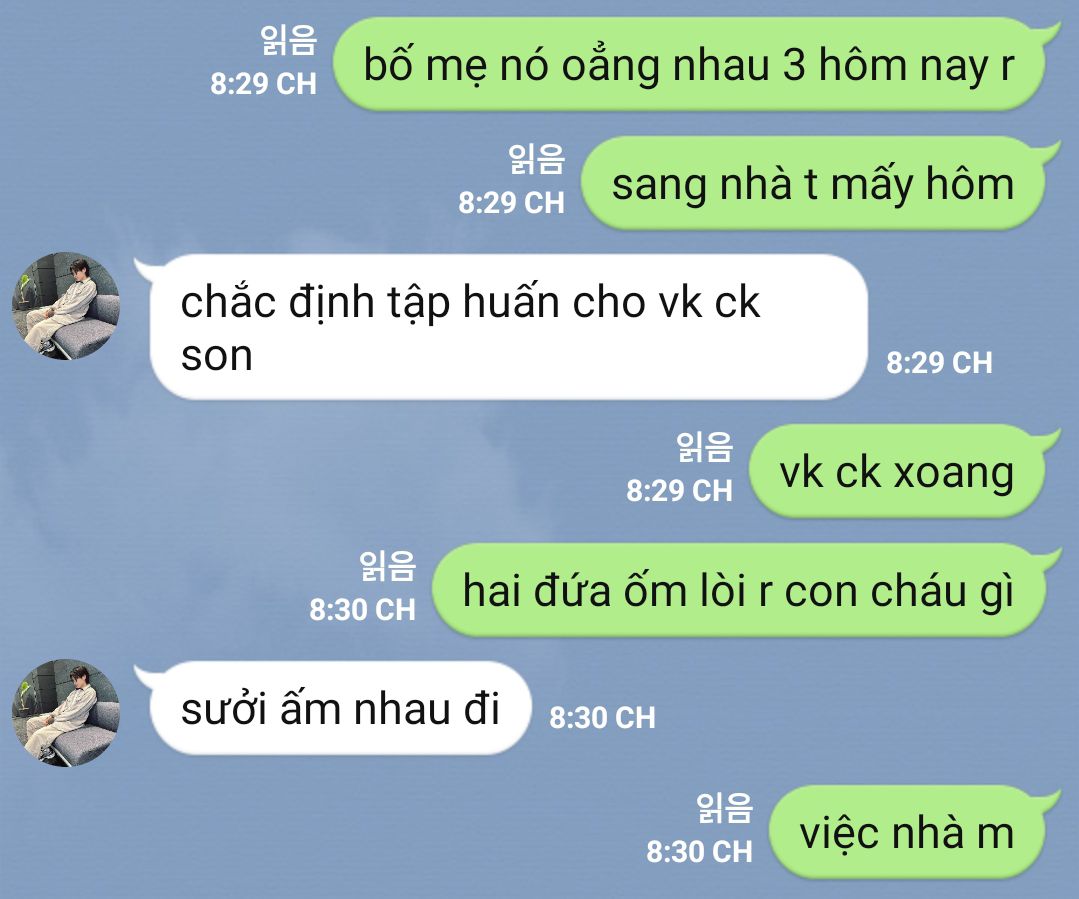Select message 'sang nhà t mấy hôm'
1079x899 pixels.
tap(813, 184)
